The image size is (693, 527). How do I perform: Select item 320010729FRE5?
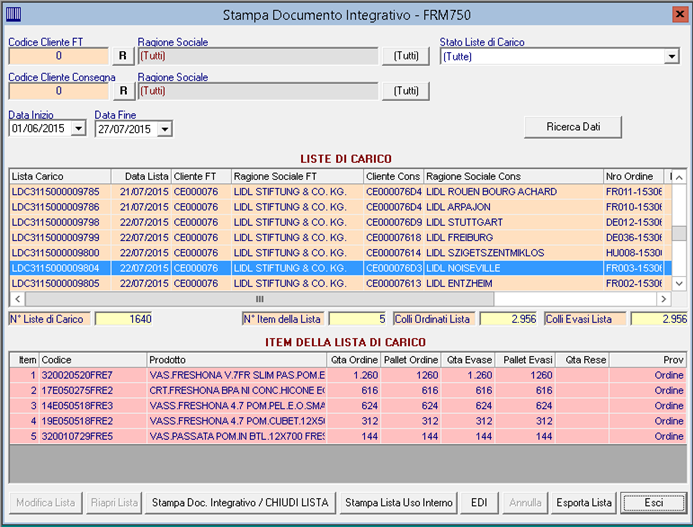pyautogui.click(x=348, y=436)
